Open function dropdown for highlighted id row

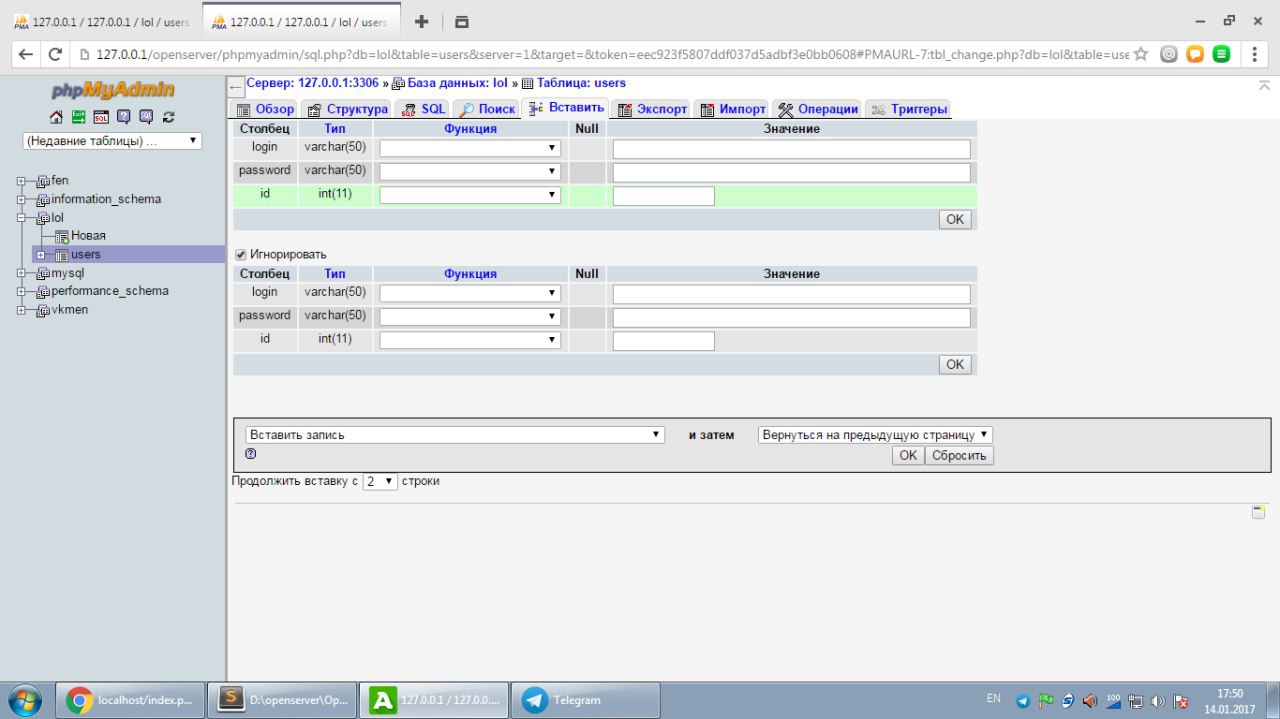[x=470, y=195]
